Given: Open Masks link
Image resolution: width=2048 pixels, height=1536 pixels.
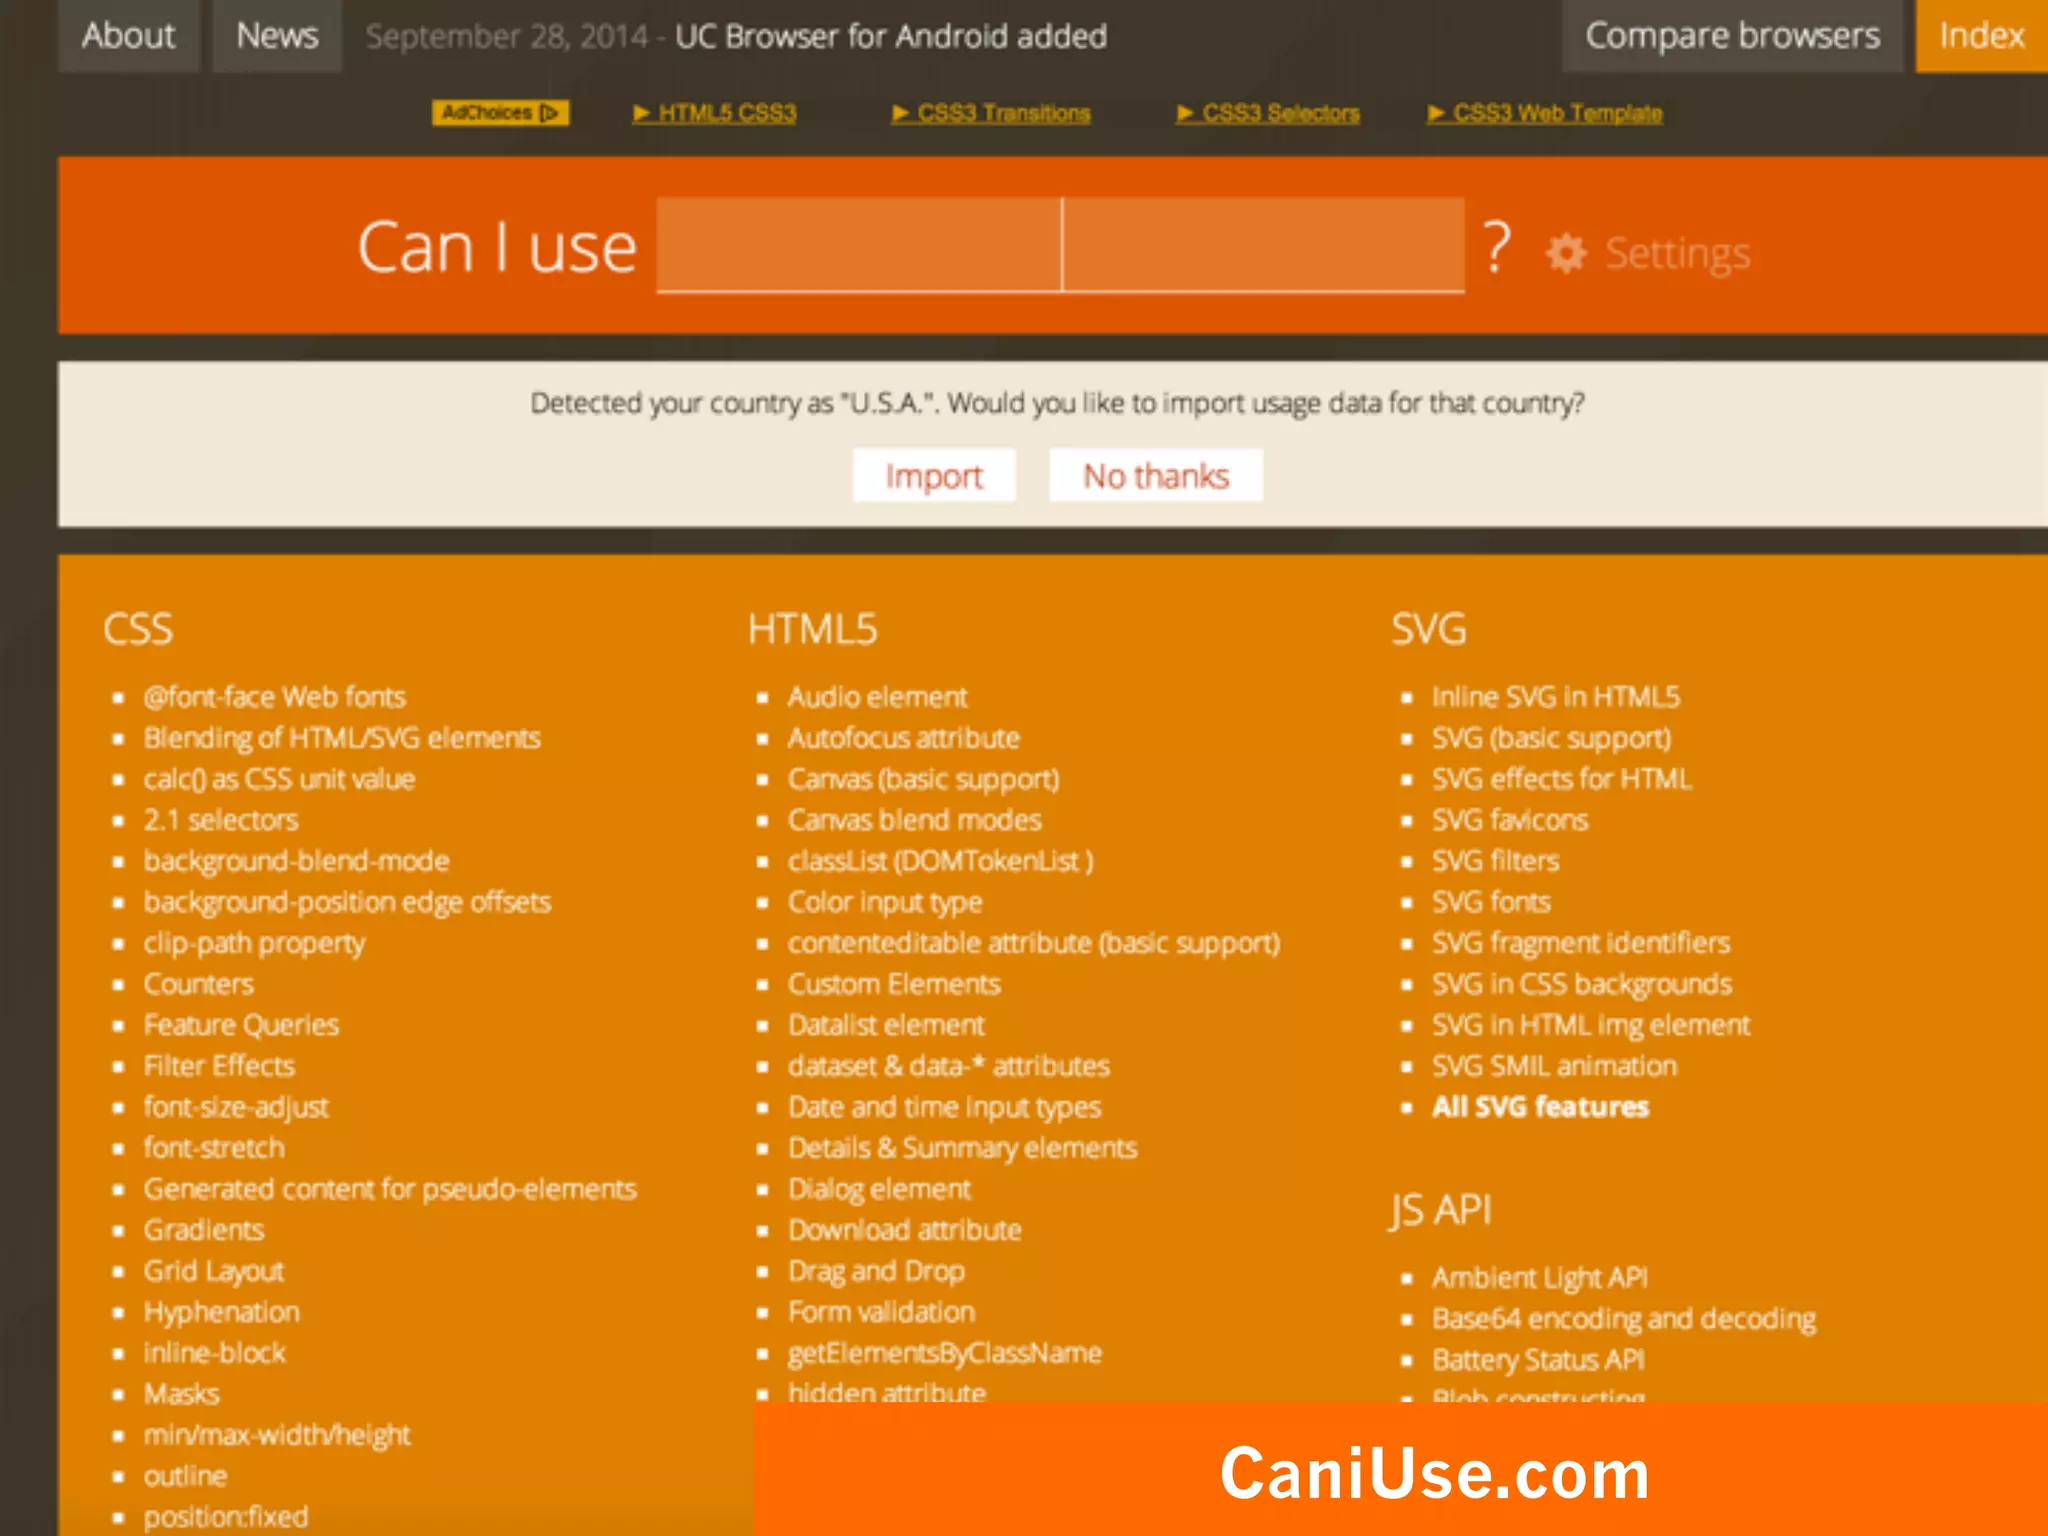Looking at the screenshot, I should [181, 1394].
